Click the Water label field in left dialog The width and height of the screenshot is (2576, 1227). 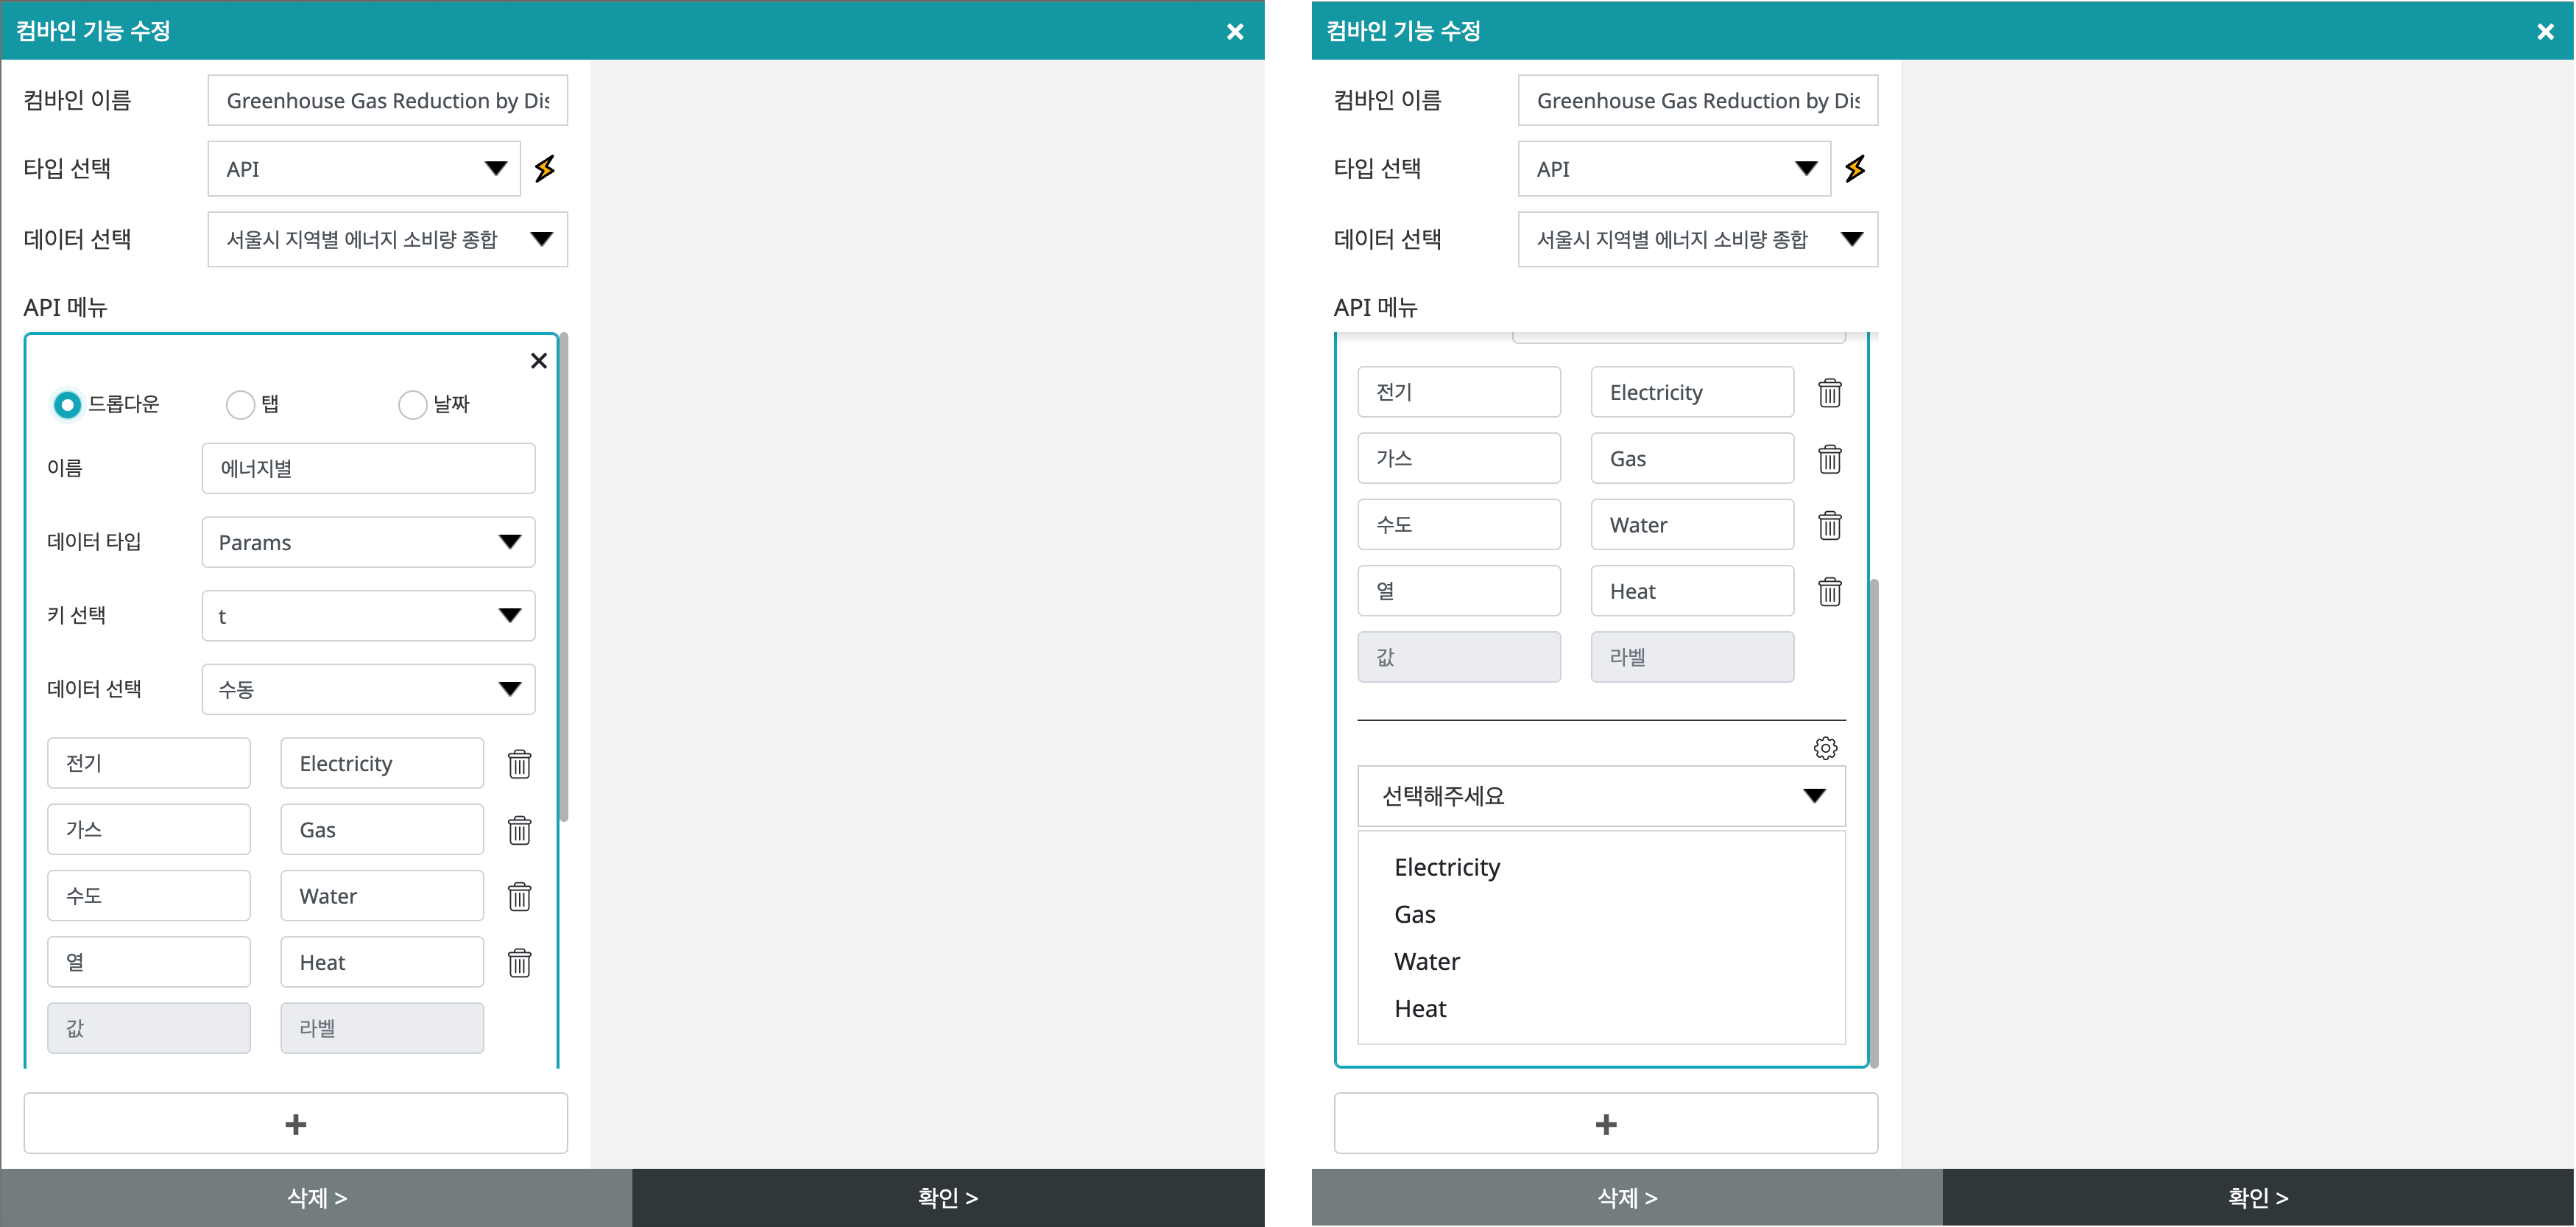pos(382,895)
